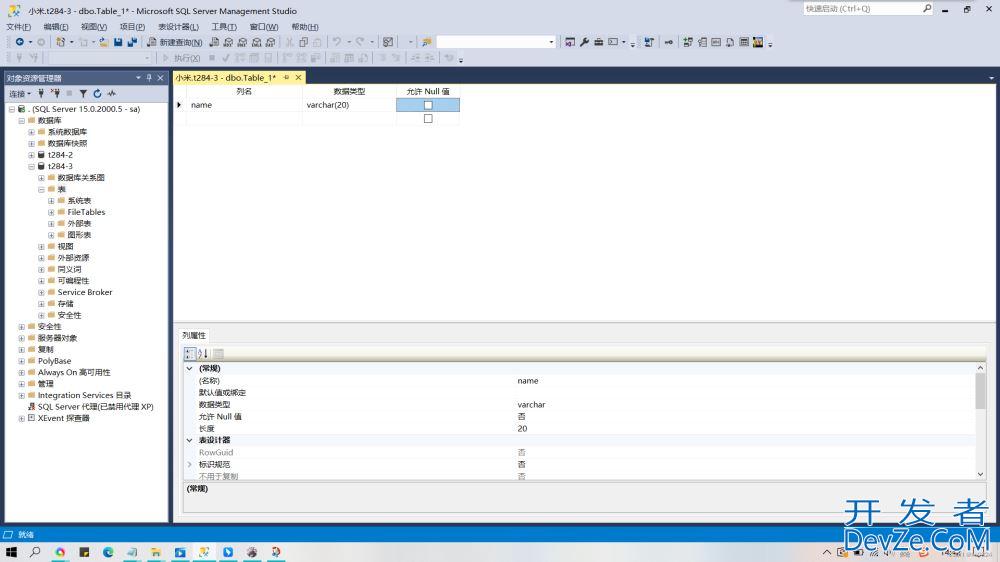The width and height of the screenshot is (1000, 562).
Task: Open the 连接 (Connect) dropdown
Action: pos(20,94)
